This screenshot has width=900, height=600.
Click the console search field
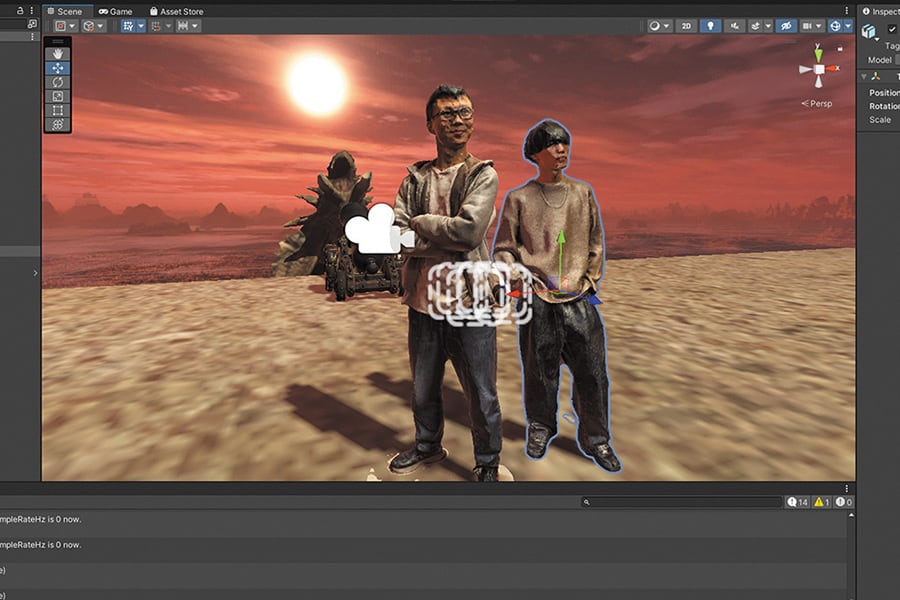click(x=683, y=502)
